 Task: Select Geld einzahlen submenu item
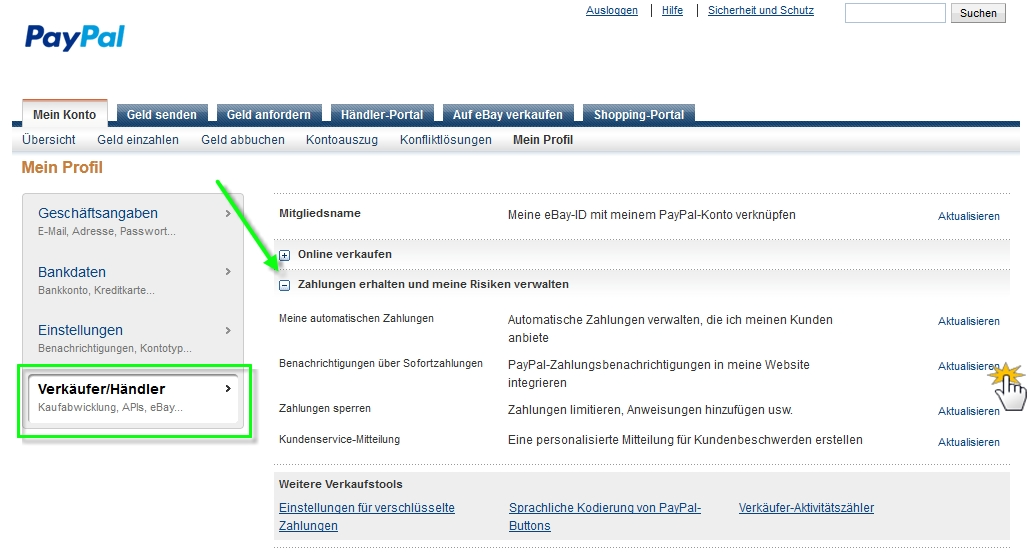coord(138,140)
